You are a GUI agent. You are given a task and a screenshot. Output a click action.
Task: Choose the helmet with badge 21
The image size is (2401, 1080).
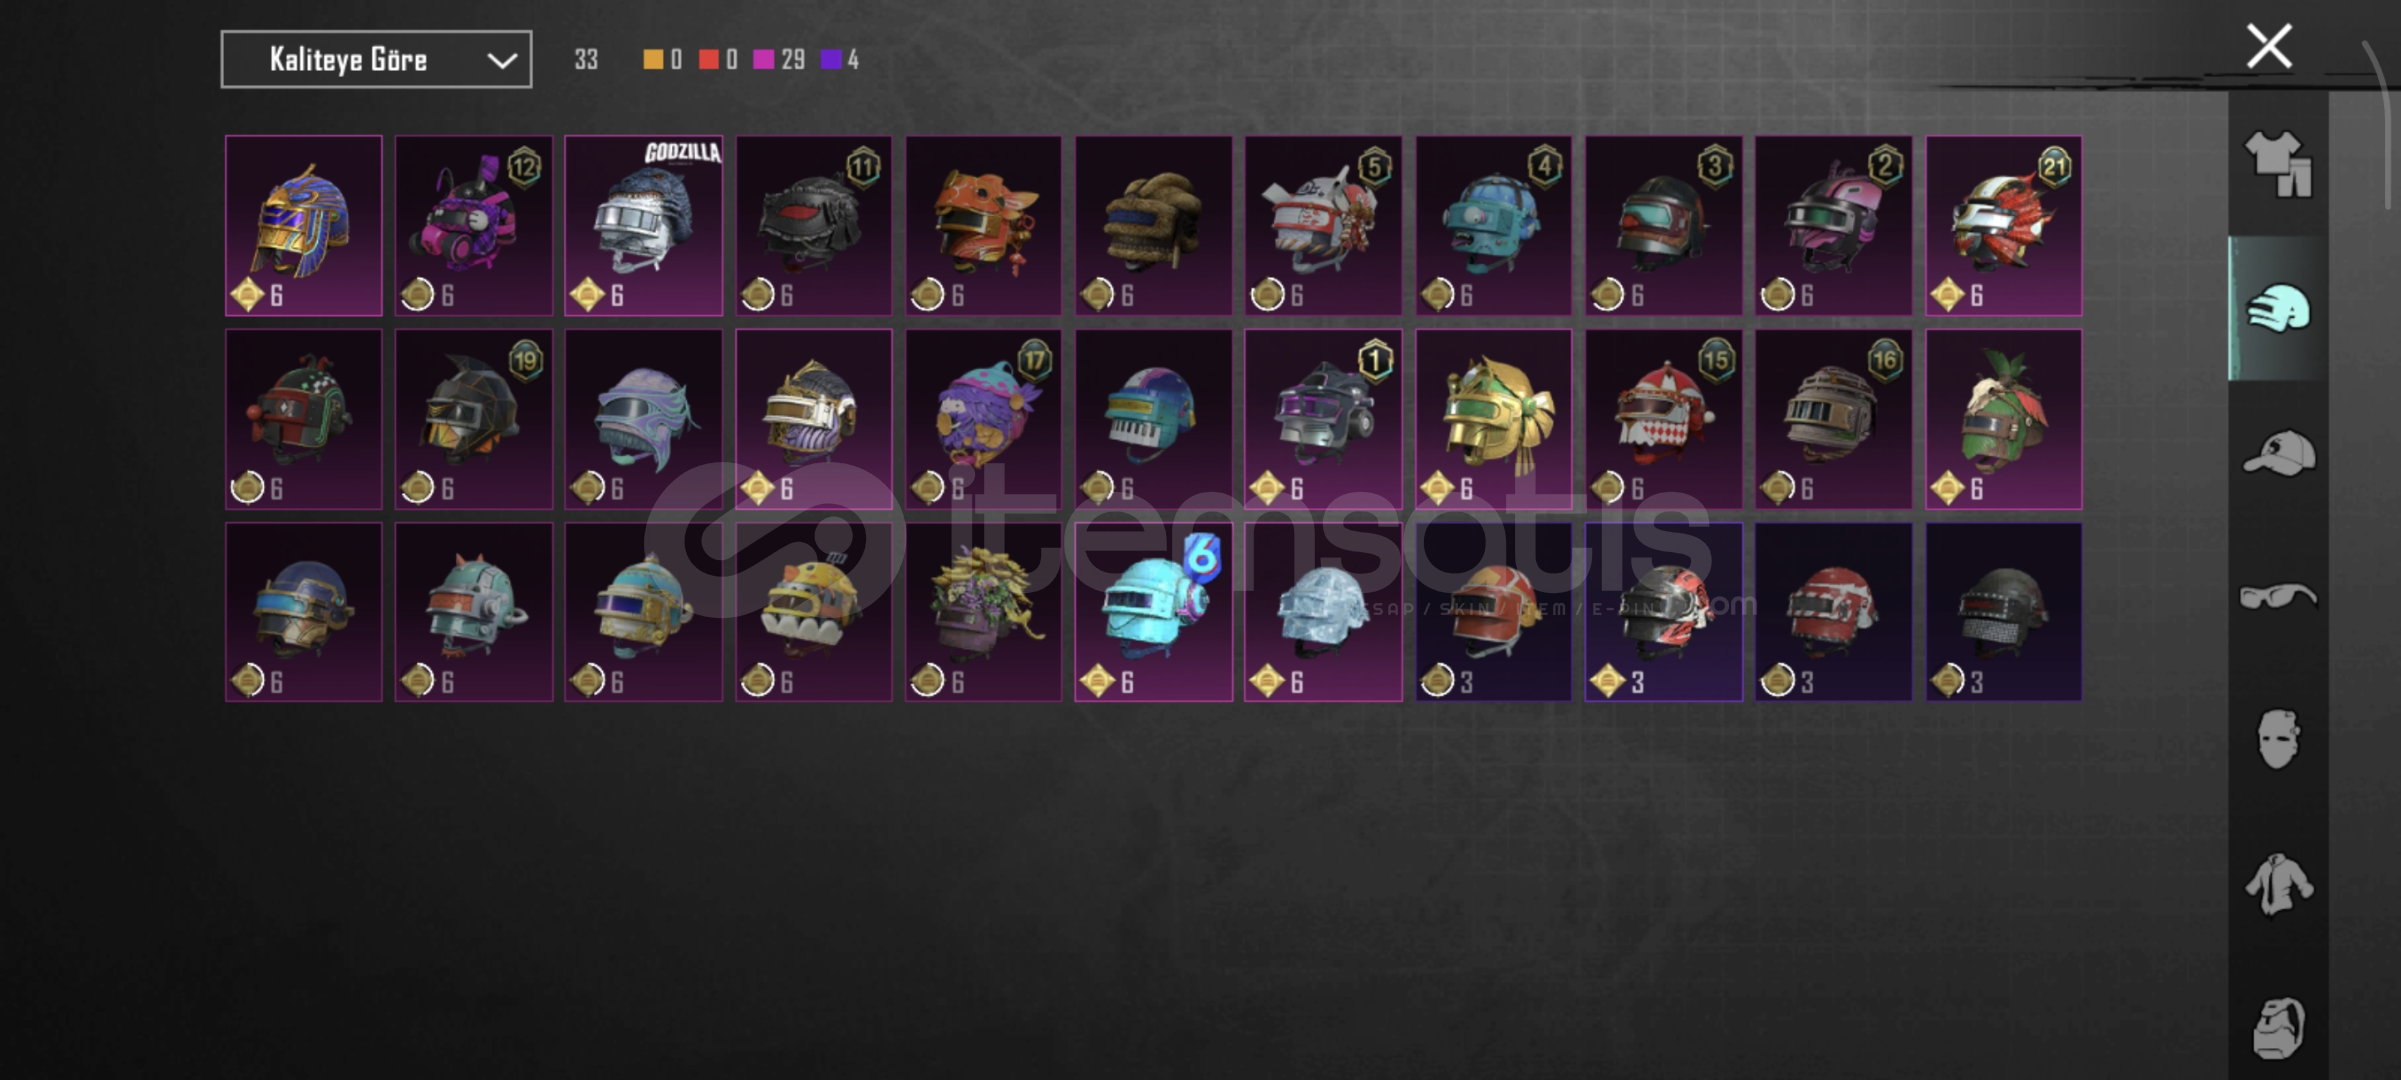(2003, 226)
